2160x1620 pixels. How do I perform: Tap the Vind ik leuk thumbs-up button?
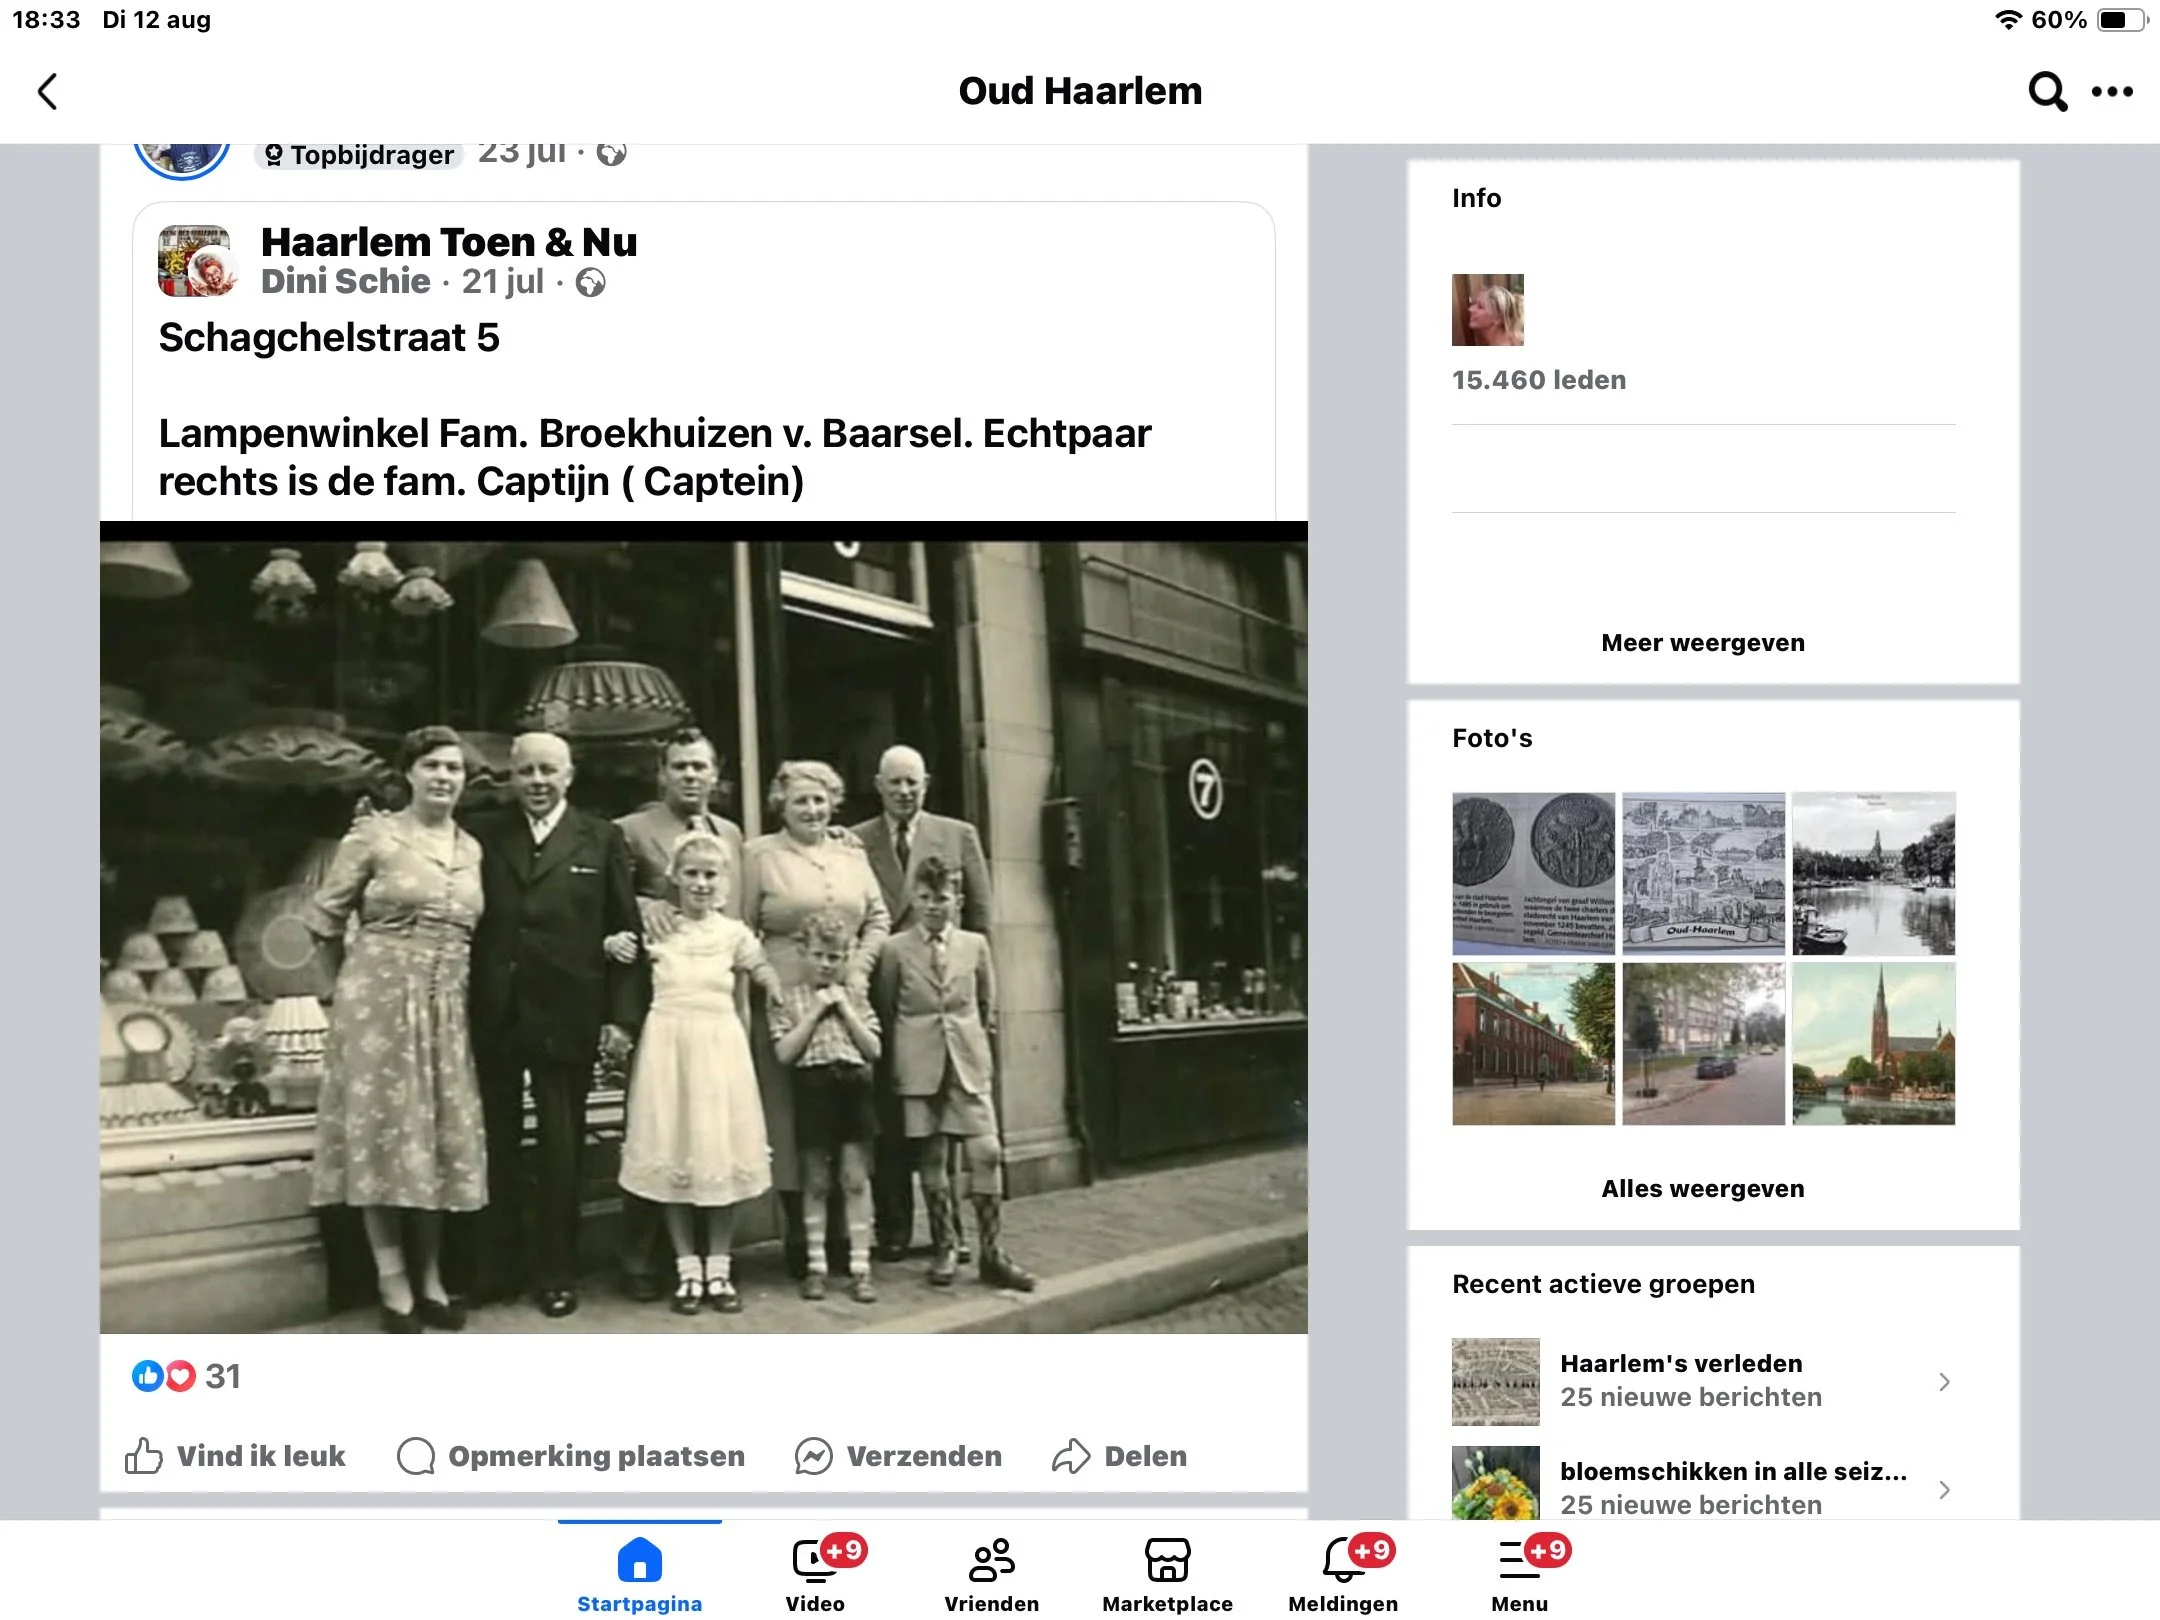pyautogui.click(x=144, y=1456)
